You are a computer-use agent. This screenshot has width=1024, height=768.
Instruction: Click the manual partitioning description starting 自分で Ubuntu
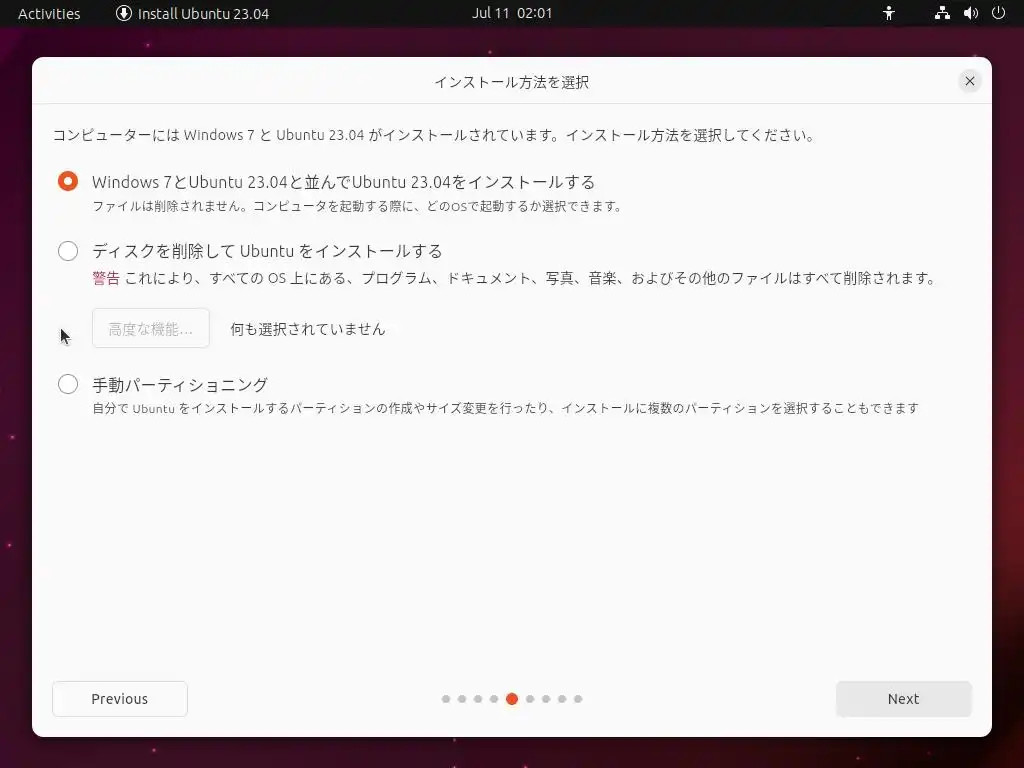tap(505, 409)
